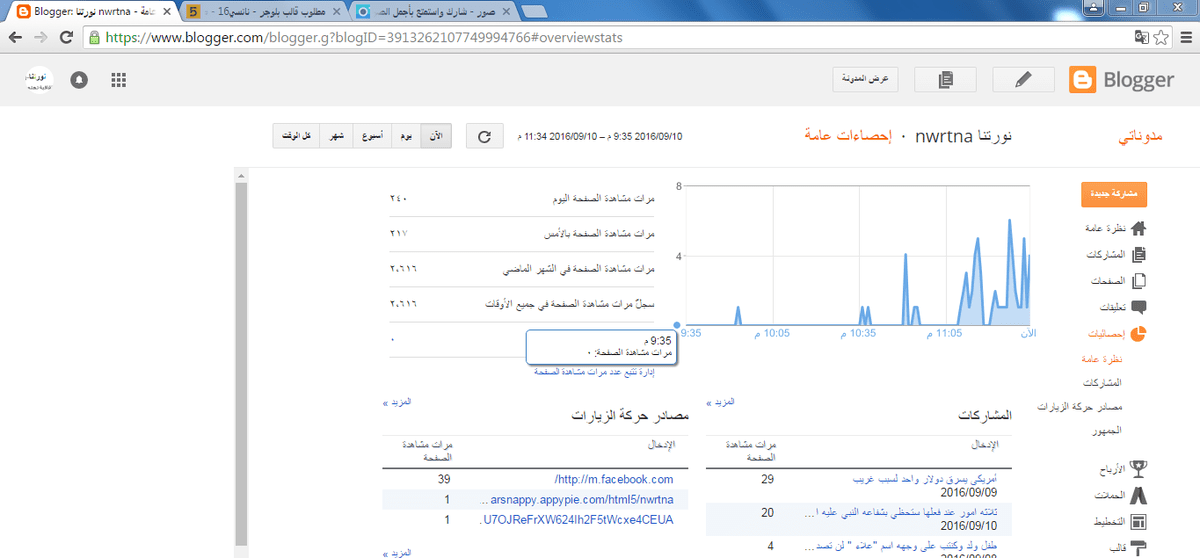
Task: Click the green HTTPS padlock icon
Action: [94, 37]
